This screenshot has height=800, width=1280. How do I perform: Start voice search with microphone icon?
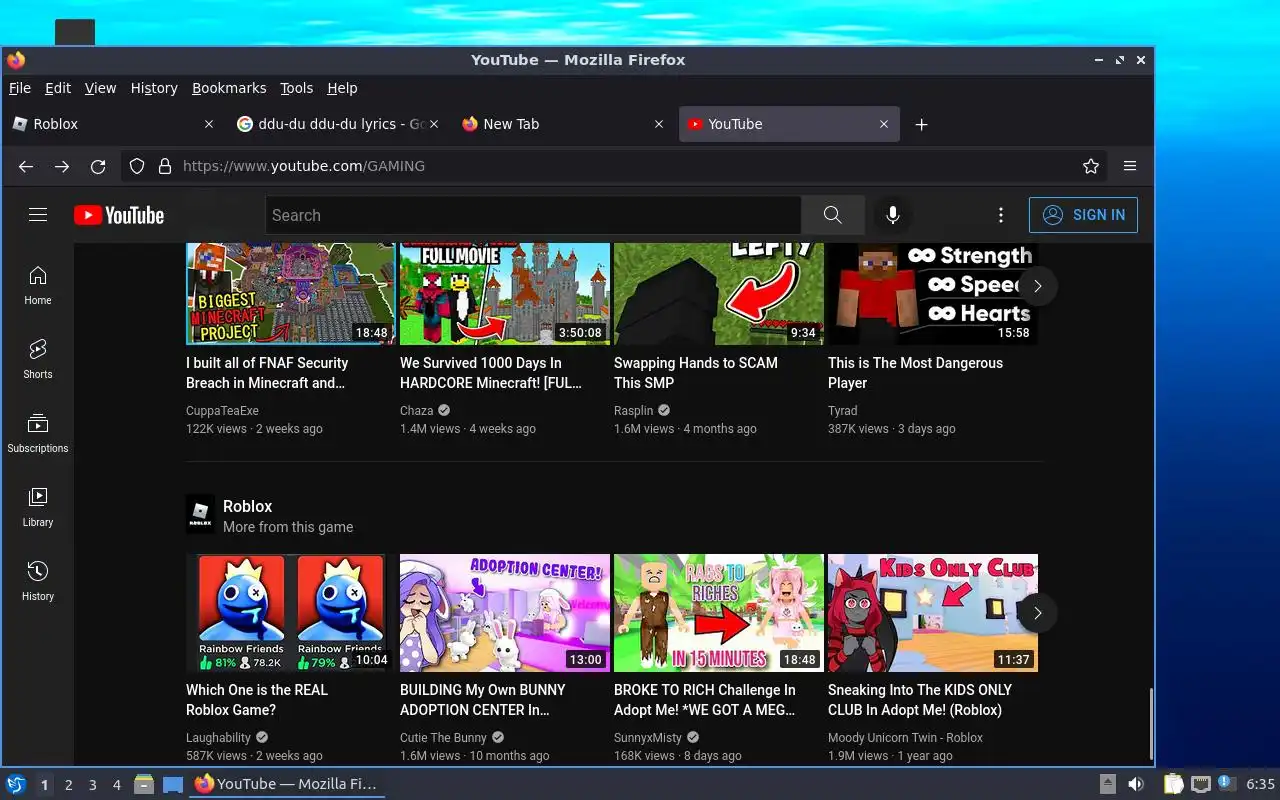click(x=893, y=215)
